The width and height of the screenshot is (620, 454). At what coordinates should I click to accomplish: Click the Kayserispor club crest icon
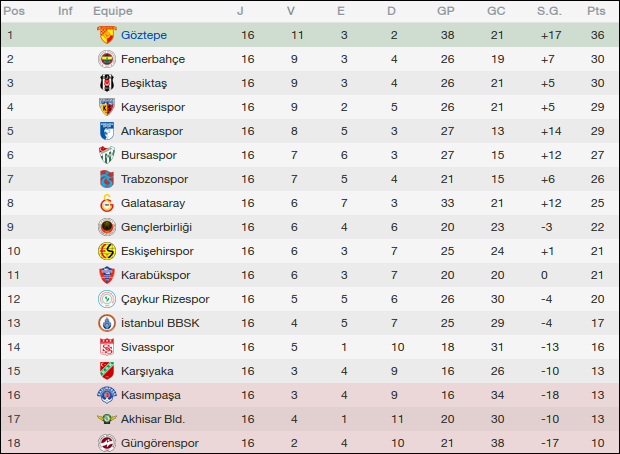pos(107,107)
